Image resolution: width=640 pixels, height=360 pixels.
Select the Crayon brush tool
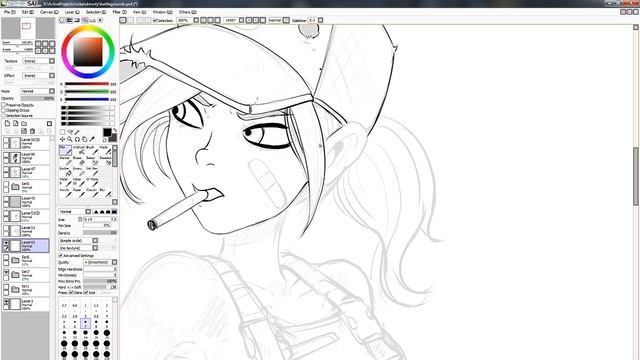pos(93,193)
